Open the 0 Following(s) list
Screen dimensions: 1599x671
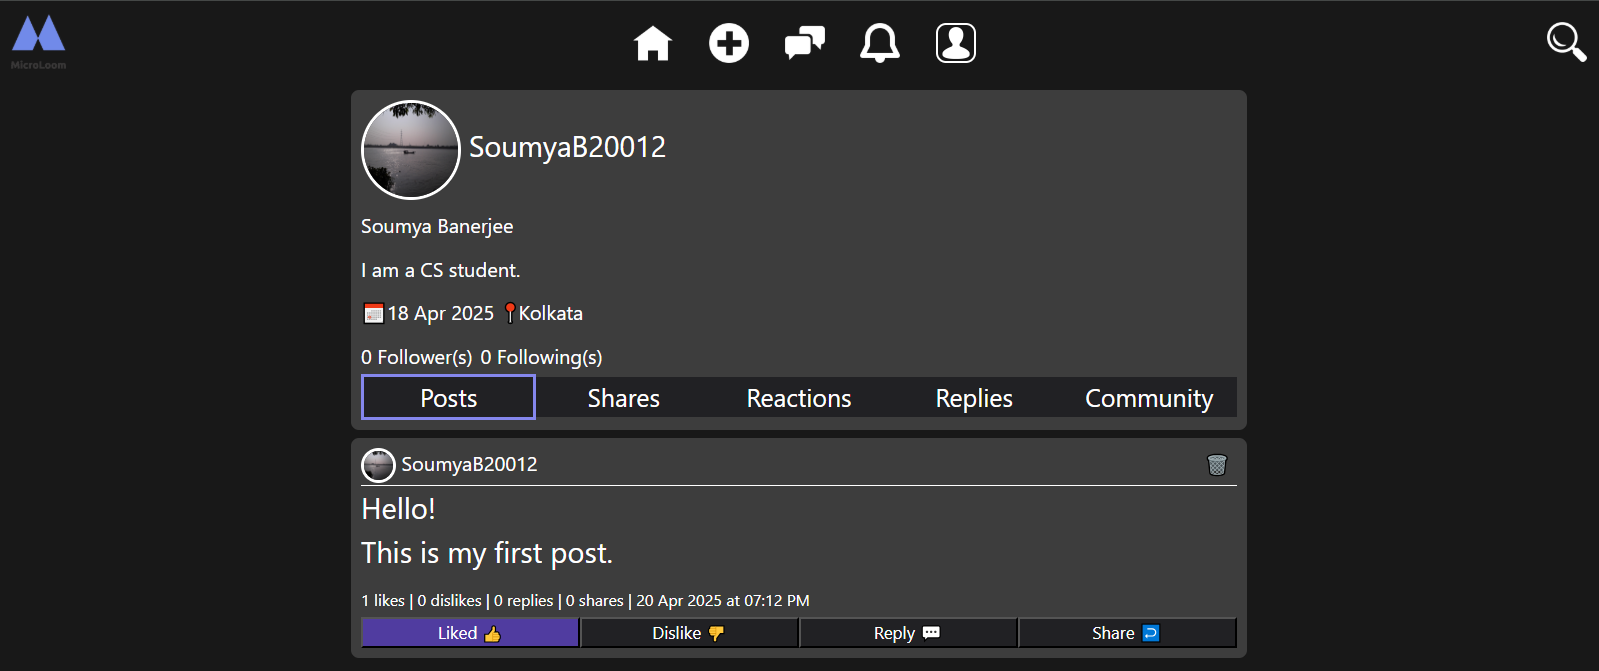point(541,357)
